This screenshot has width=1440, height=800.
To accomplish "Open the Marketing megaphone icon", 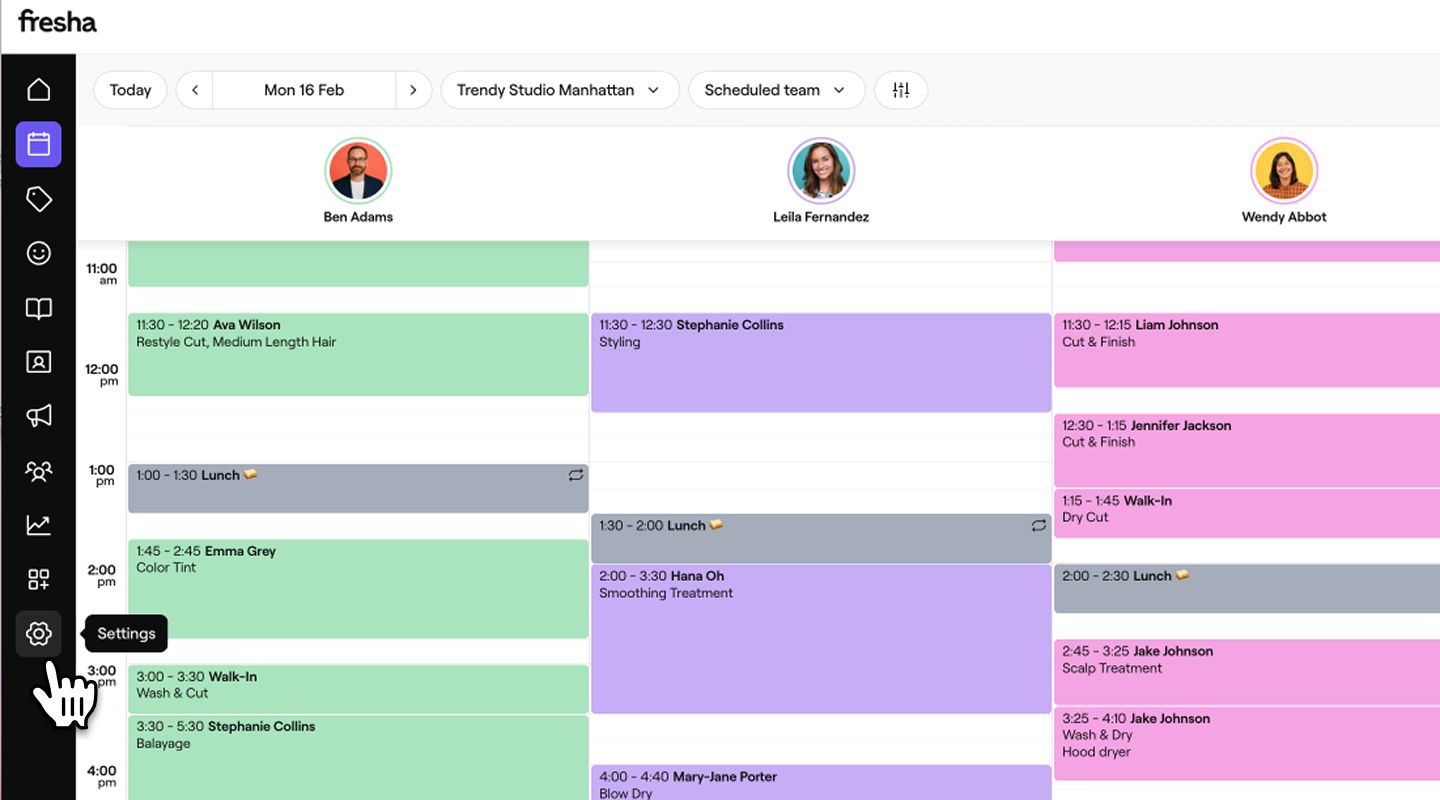I will [x=38, y=416].
